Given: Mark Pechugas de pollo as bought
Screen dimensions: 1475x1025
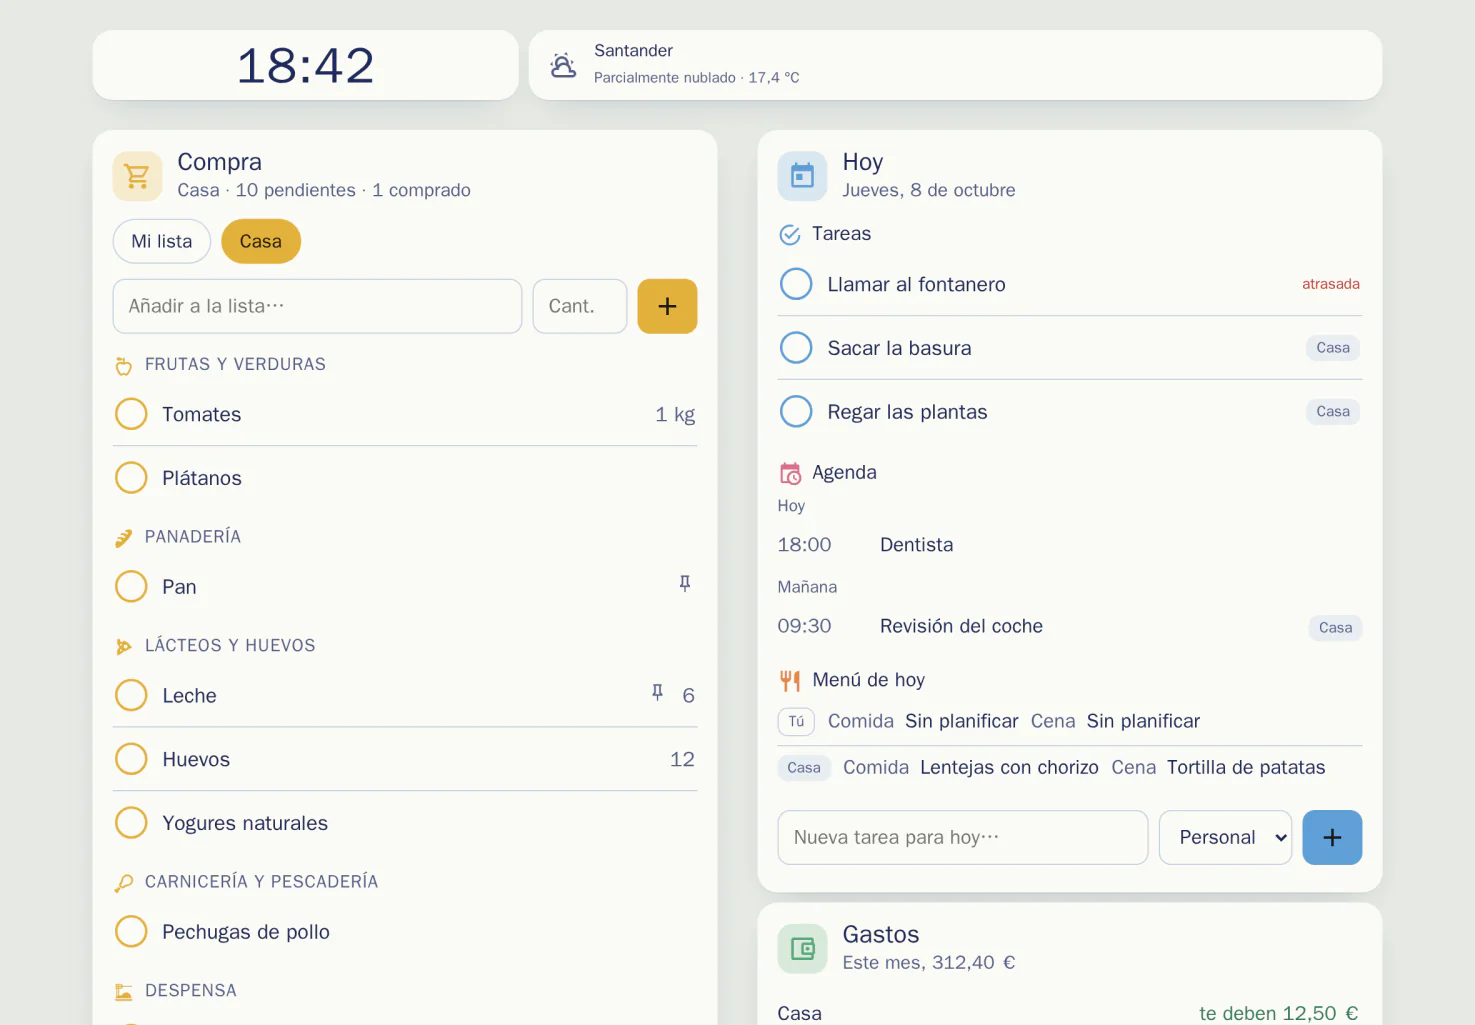Looking at the screenshot, I should point(131,932).
